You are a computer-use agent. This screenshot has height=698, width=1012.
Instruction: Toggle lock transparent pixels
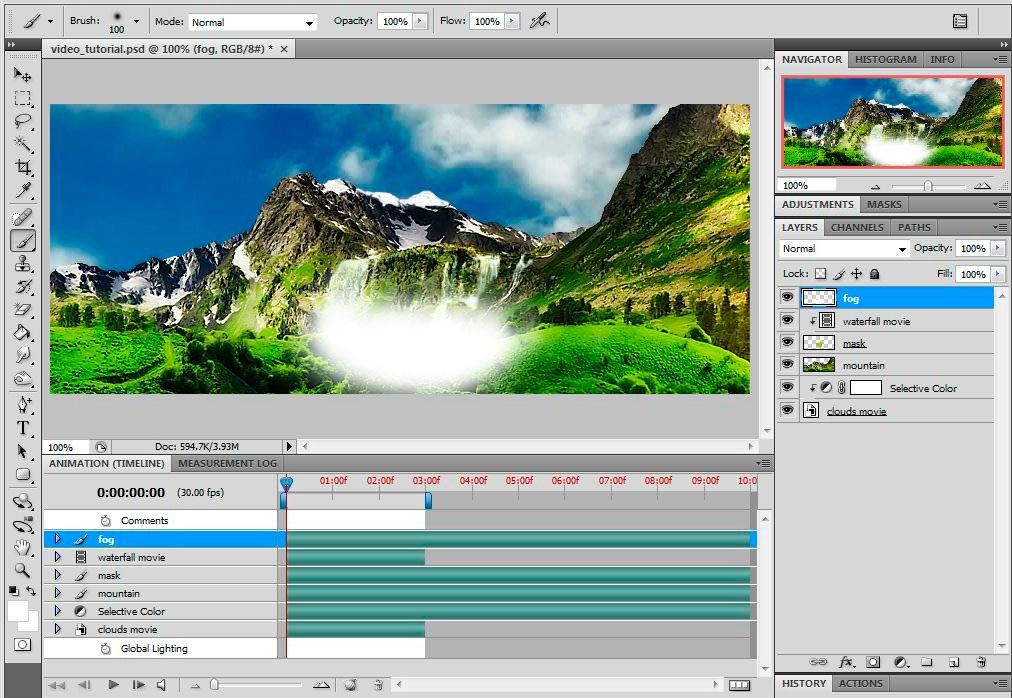pyautogui.click(x=820, y=274)
